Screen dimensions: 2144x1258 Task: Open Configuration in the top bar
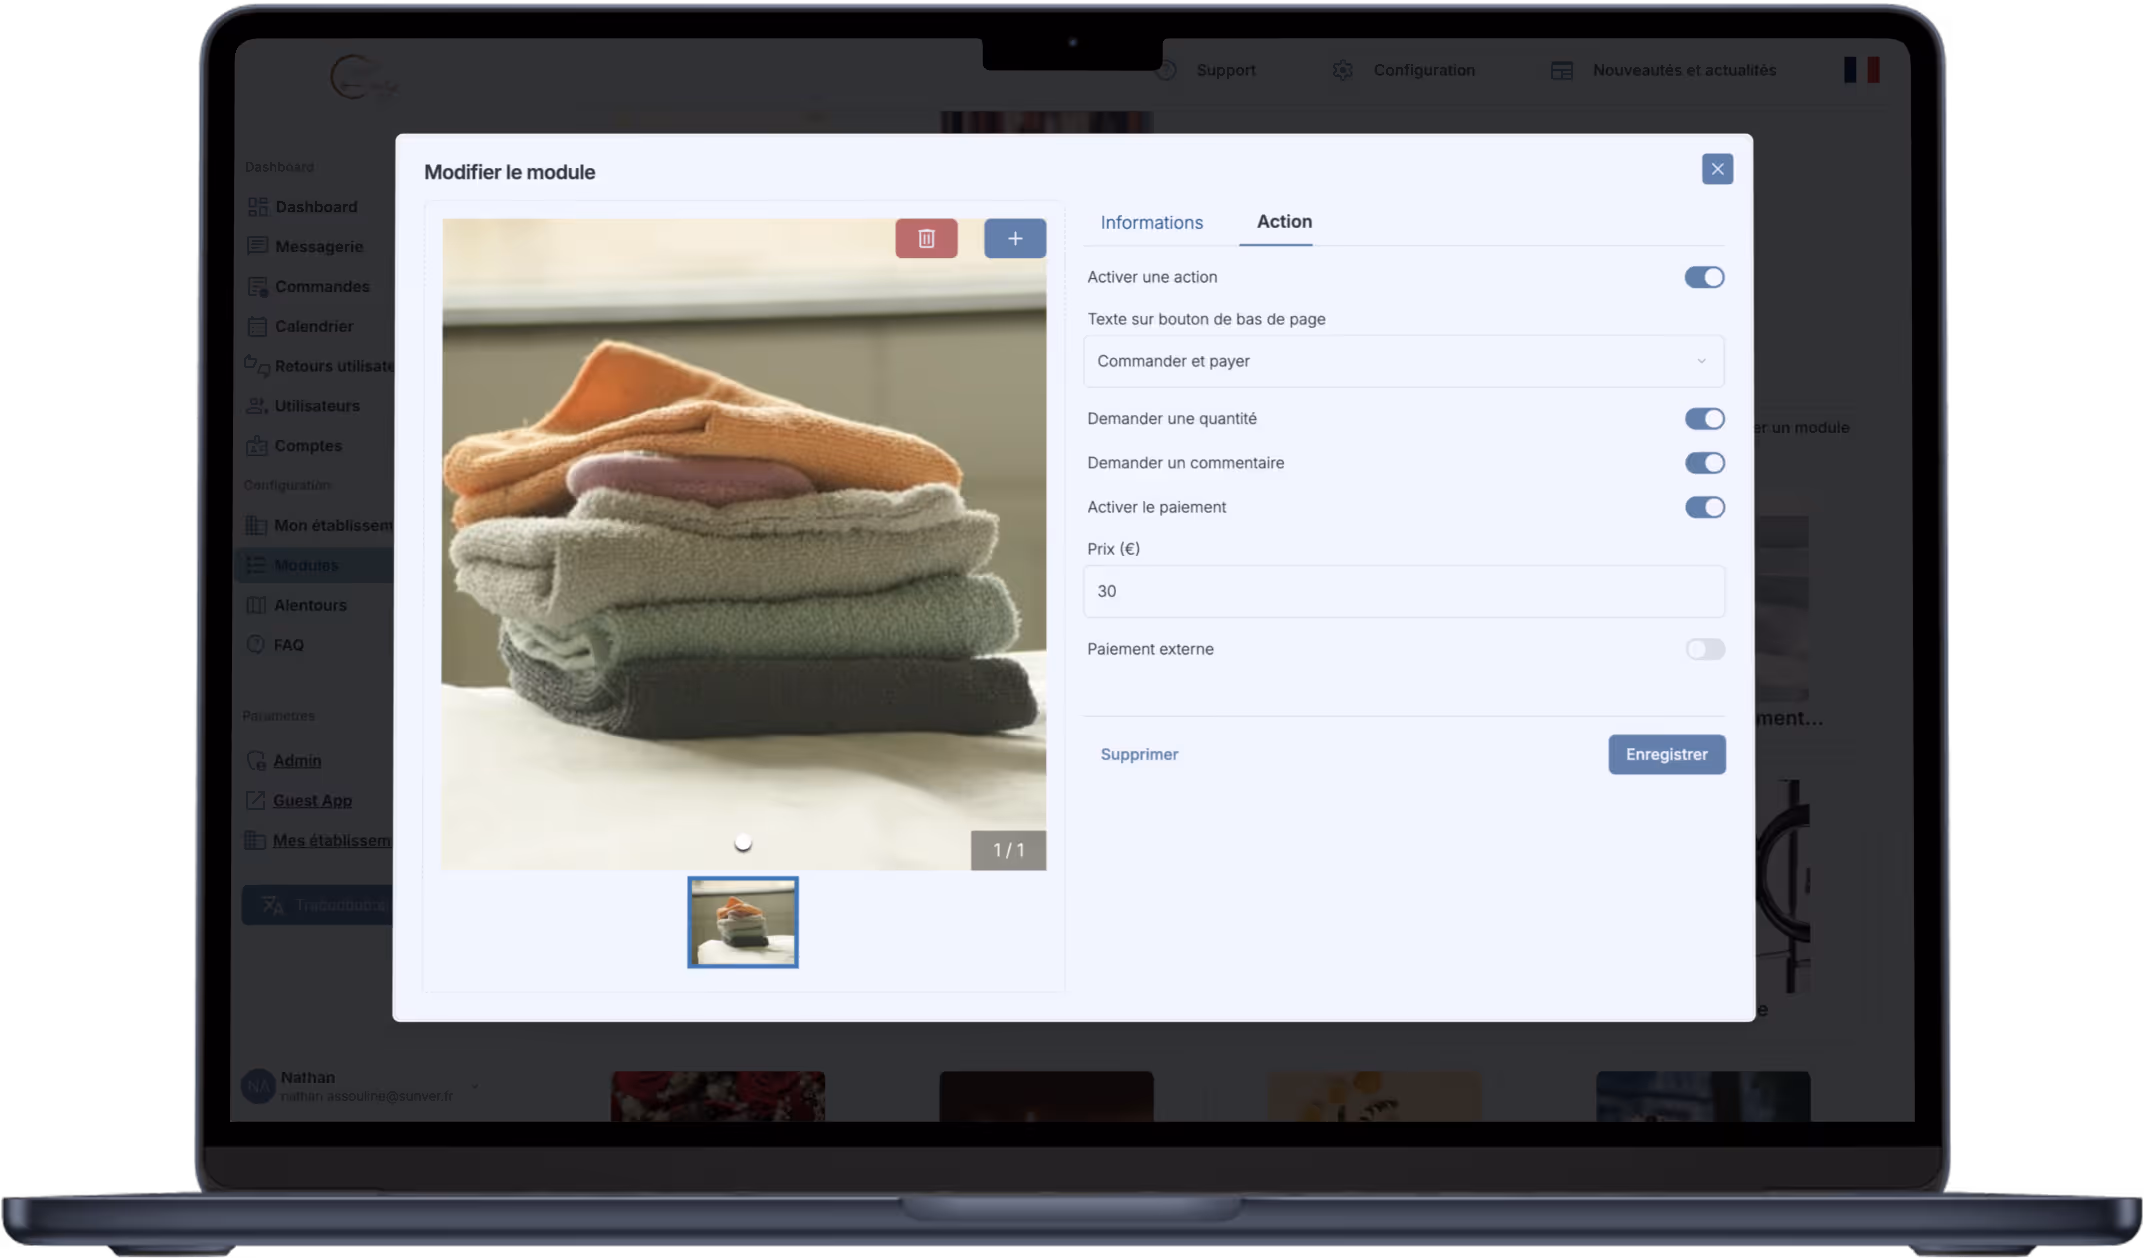tap(1424, 70)
